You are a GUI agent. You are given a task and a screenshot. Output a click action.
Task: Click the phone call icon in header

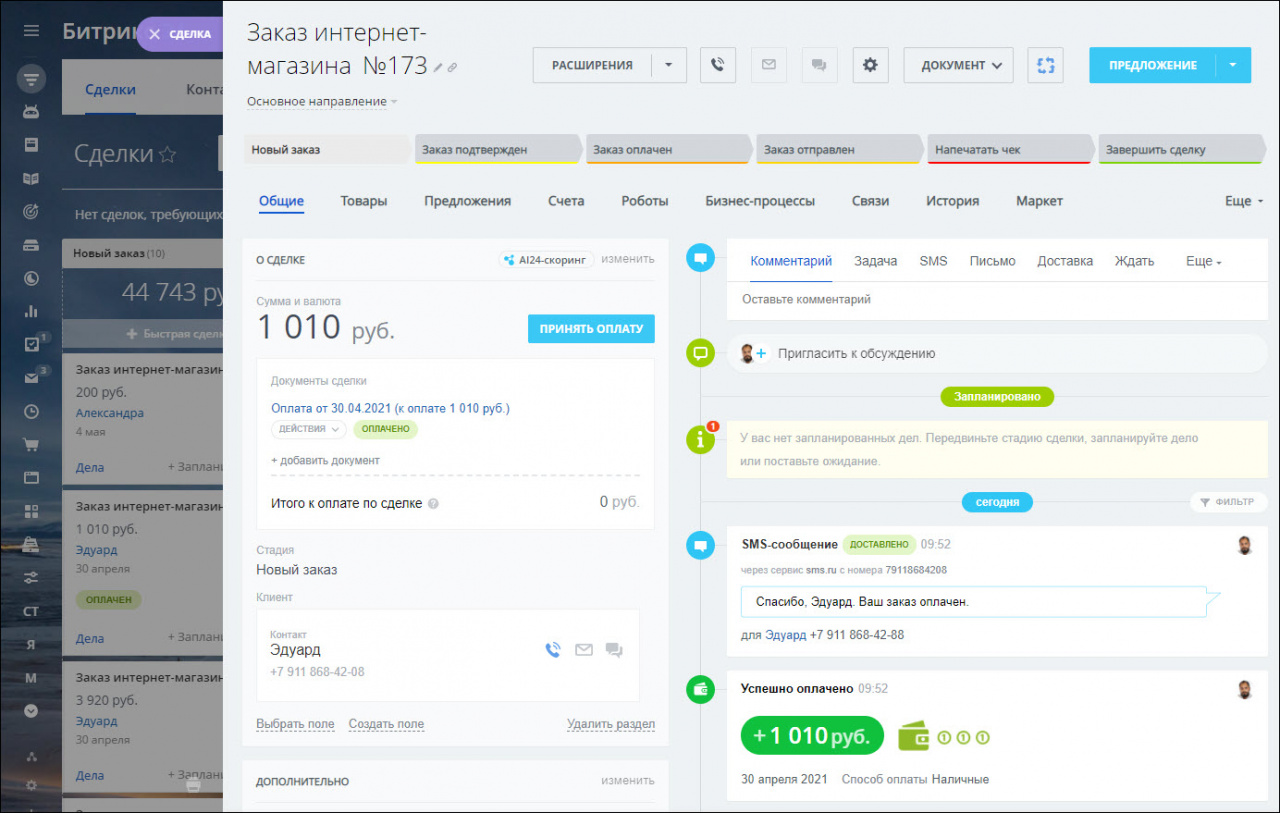click(x=718, y=65)
